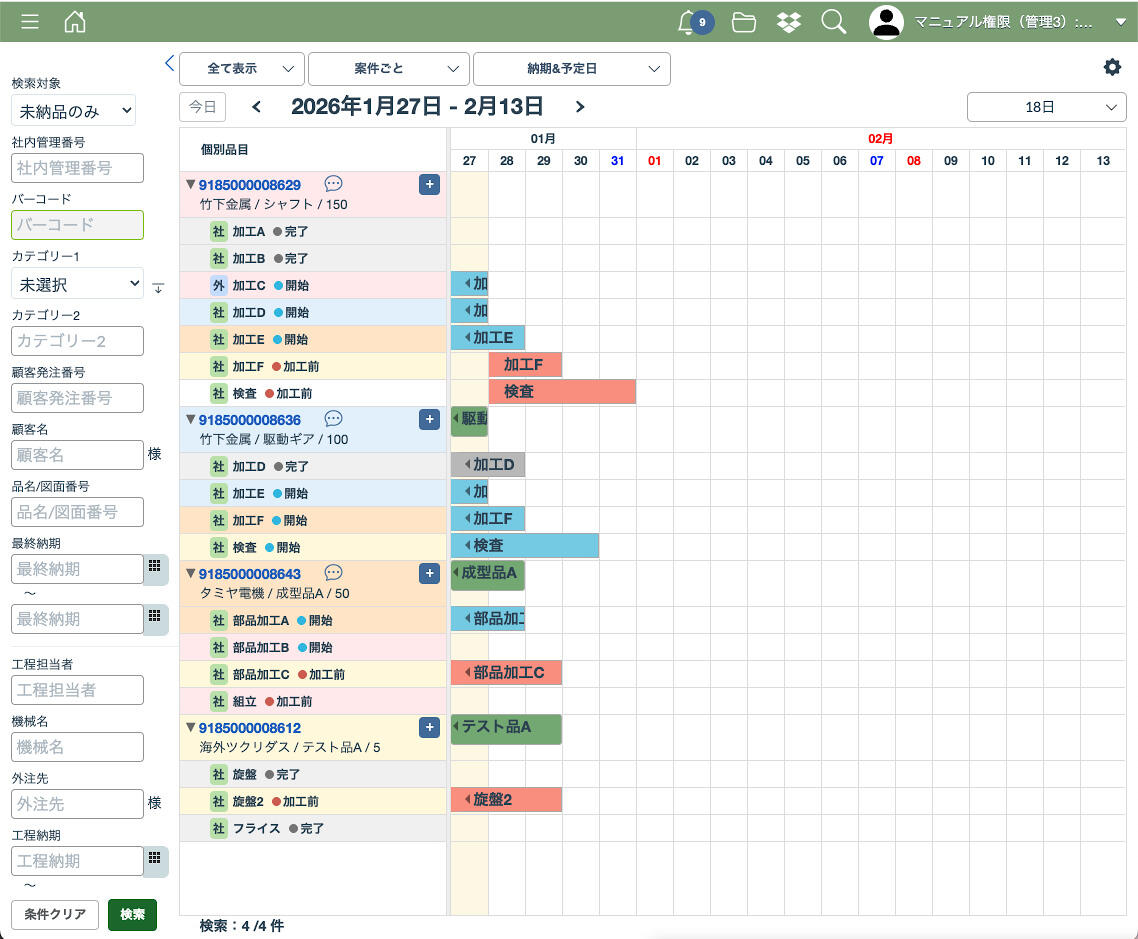Collapse the 9185000008629 item tree
Screen dimensions: 1138x939
click(191, 184)
